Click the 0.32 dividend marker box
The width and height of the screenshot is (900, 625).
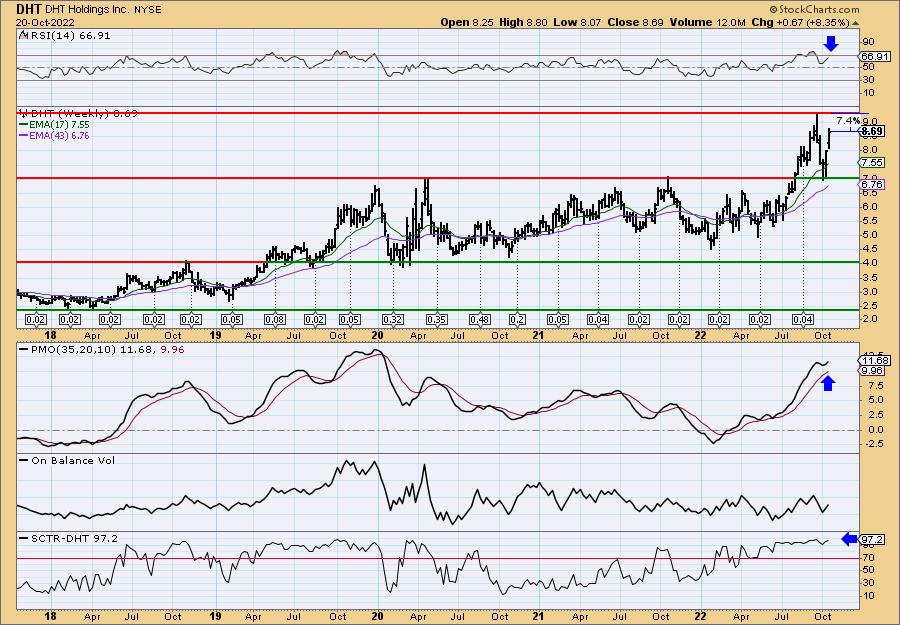pos(393,319)
